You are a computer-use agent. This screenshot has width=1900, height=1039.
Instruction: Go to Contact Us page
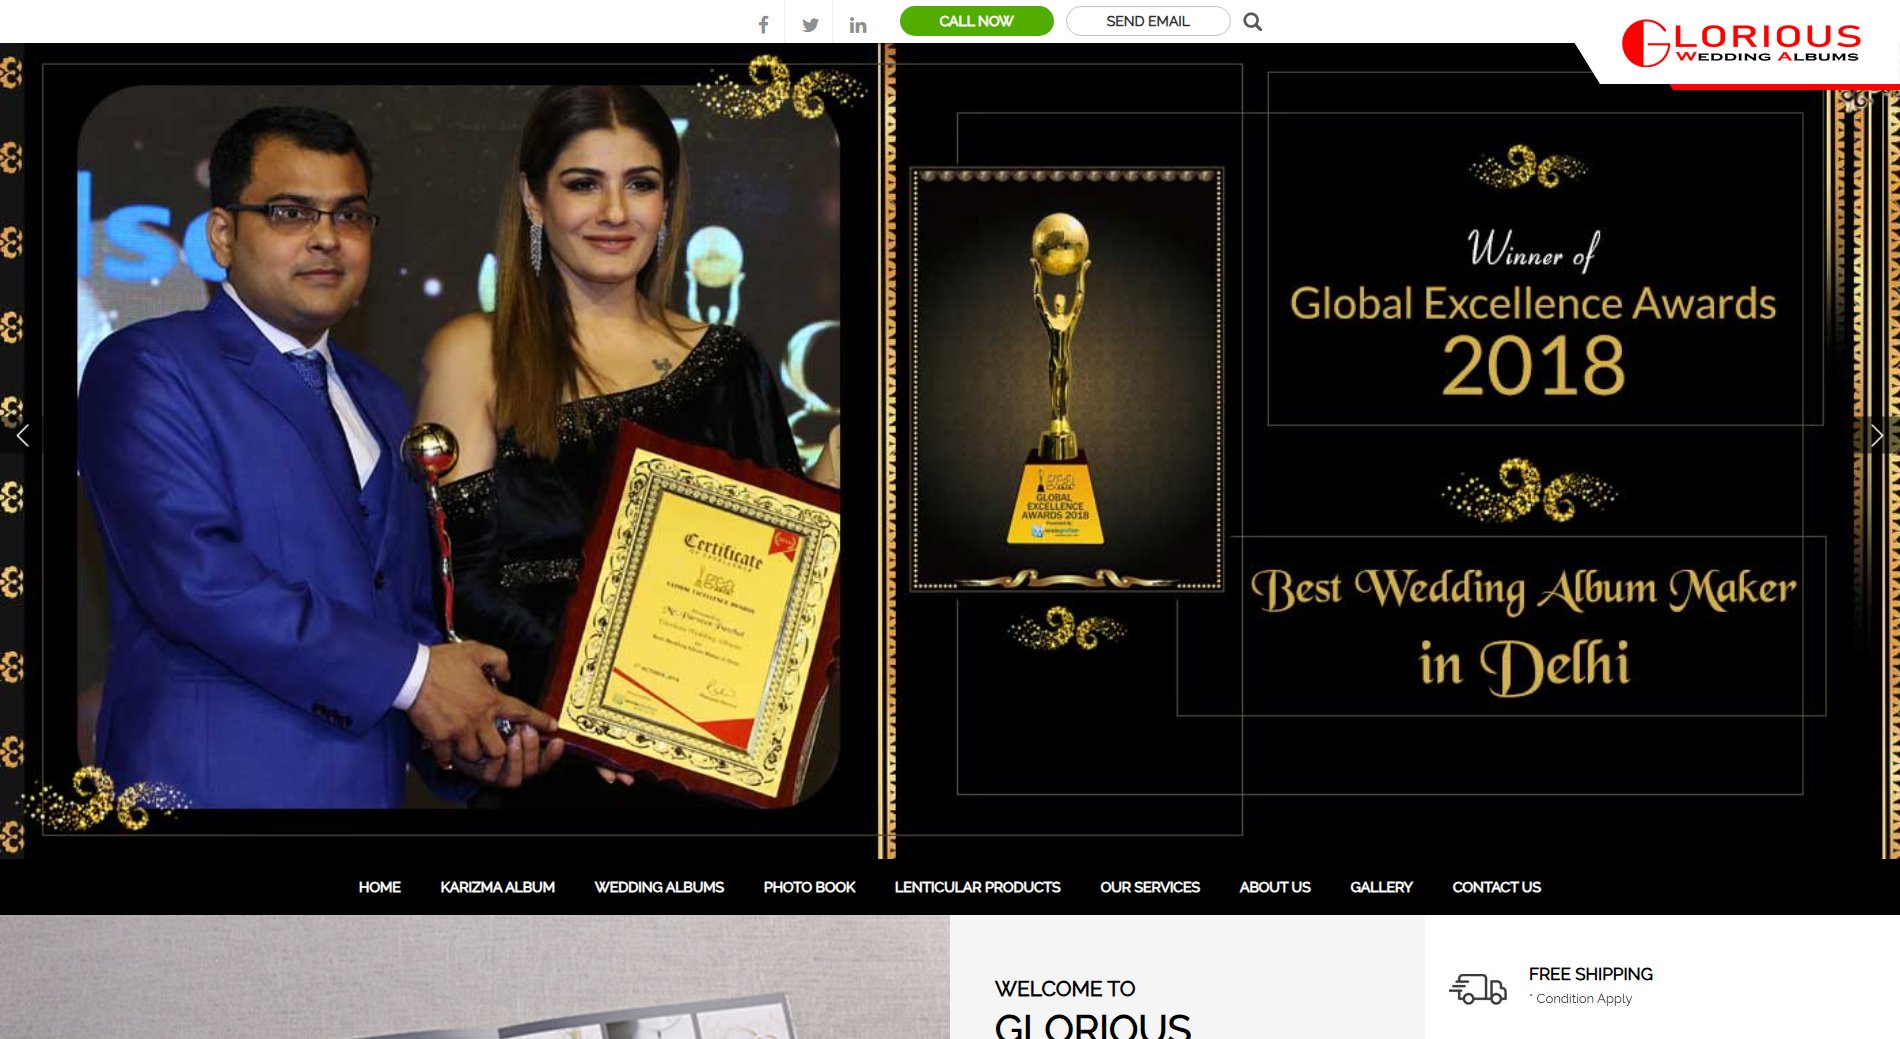[x=1496, y=887]
